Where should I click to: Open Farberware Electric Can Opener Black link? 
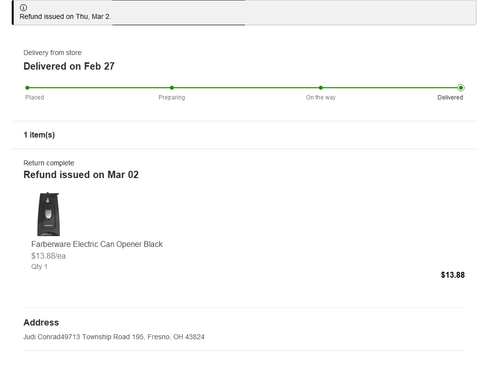(x=97, y=244)
